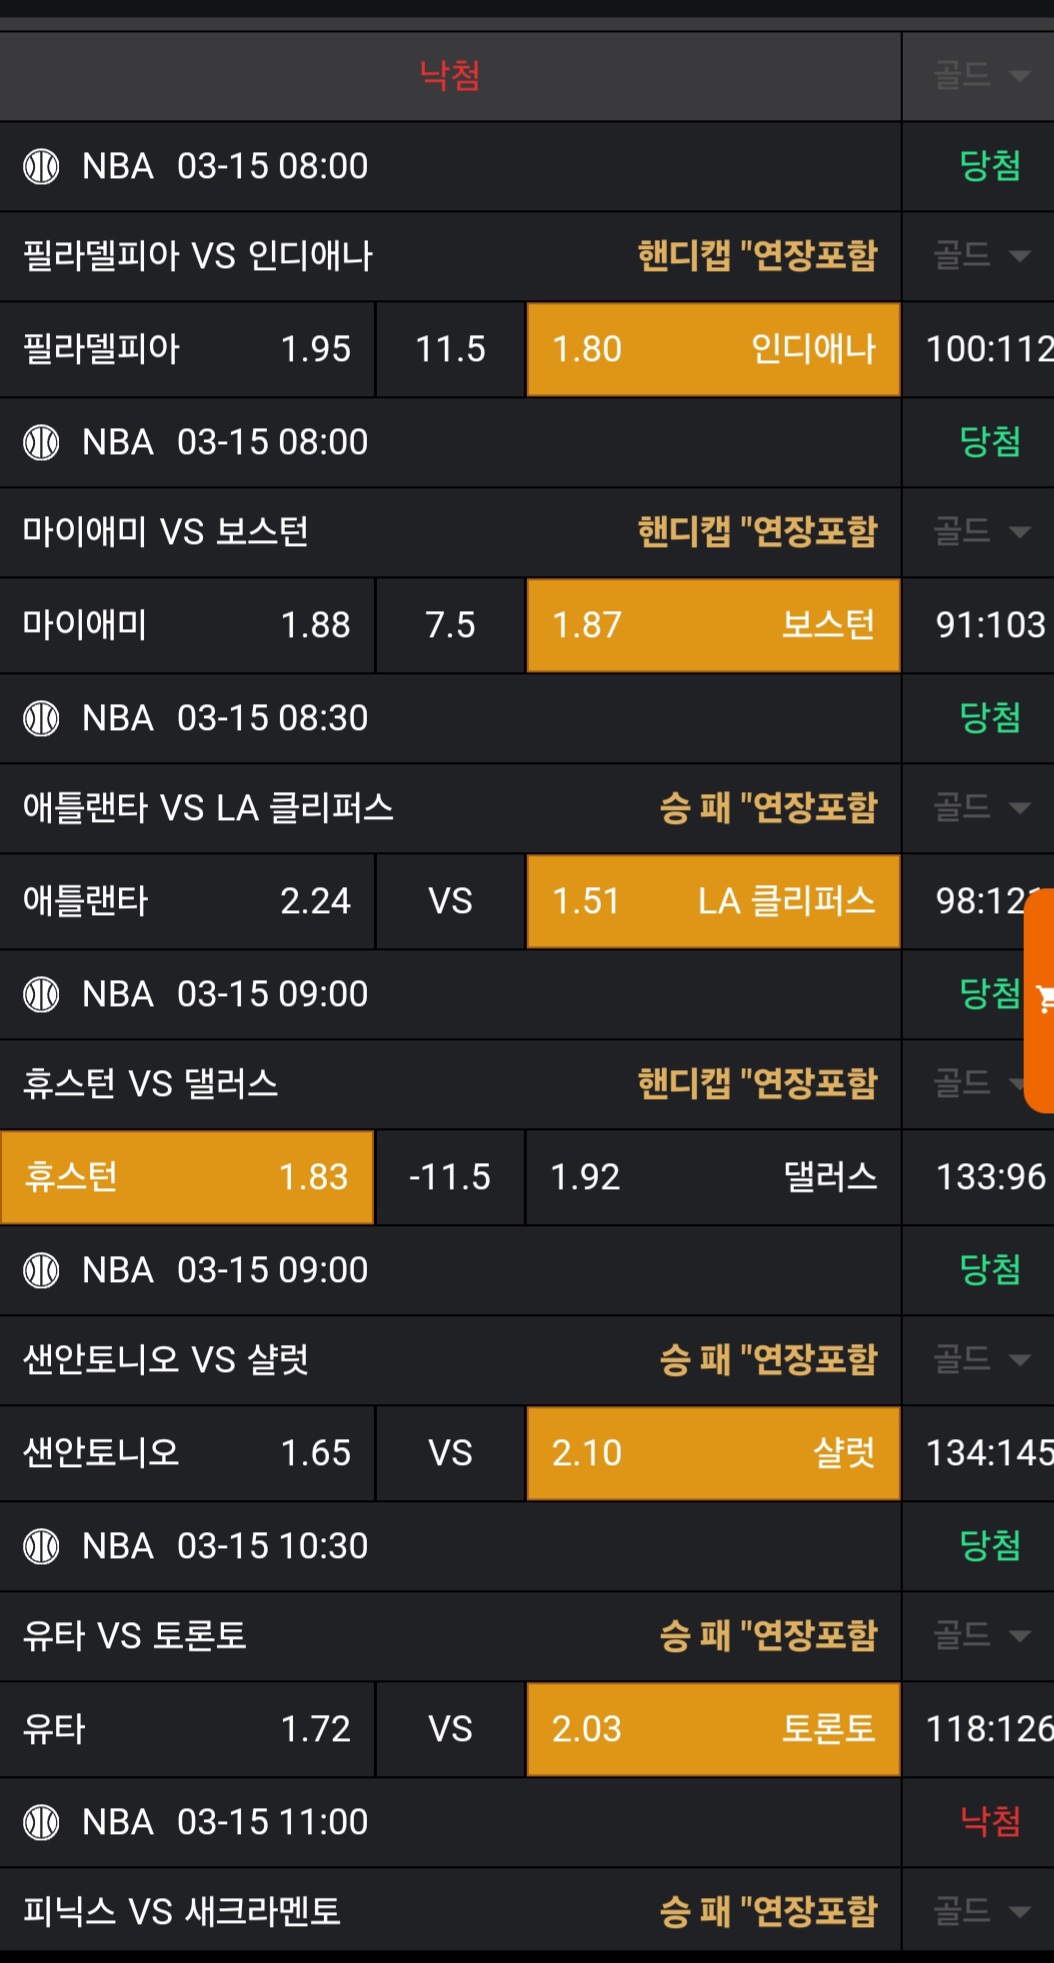Click basketball icon for San Antonio vs Charlotte
1054x1963 pixels.
click(x=41, y=1270)
